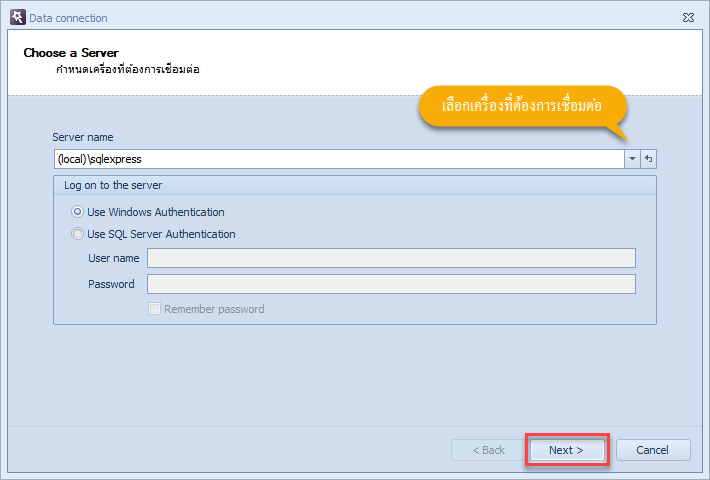Tick the Remember password checkbox
The height and width of the screenshot is (480, 710).
154,309
